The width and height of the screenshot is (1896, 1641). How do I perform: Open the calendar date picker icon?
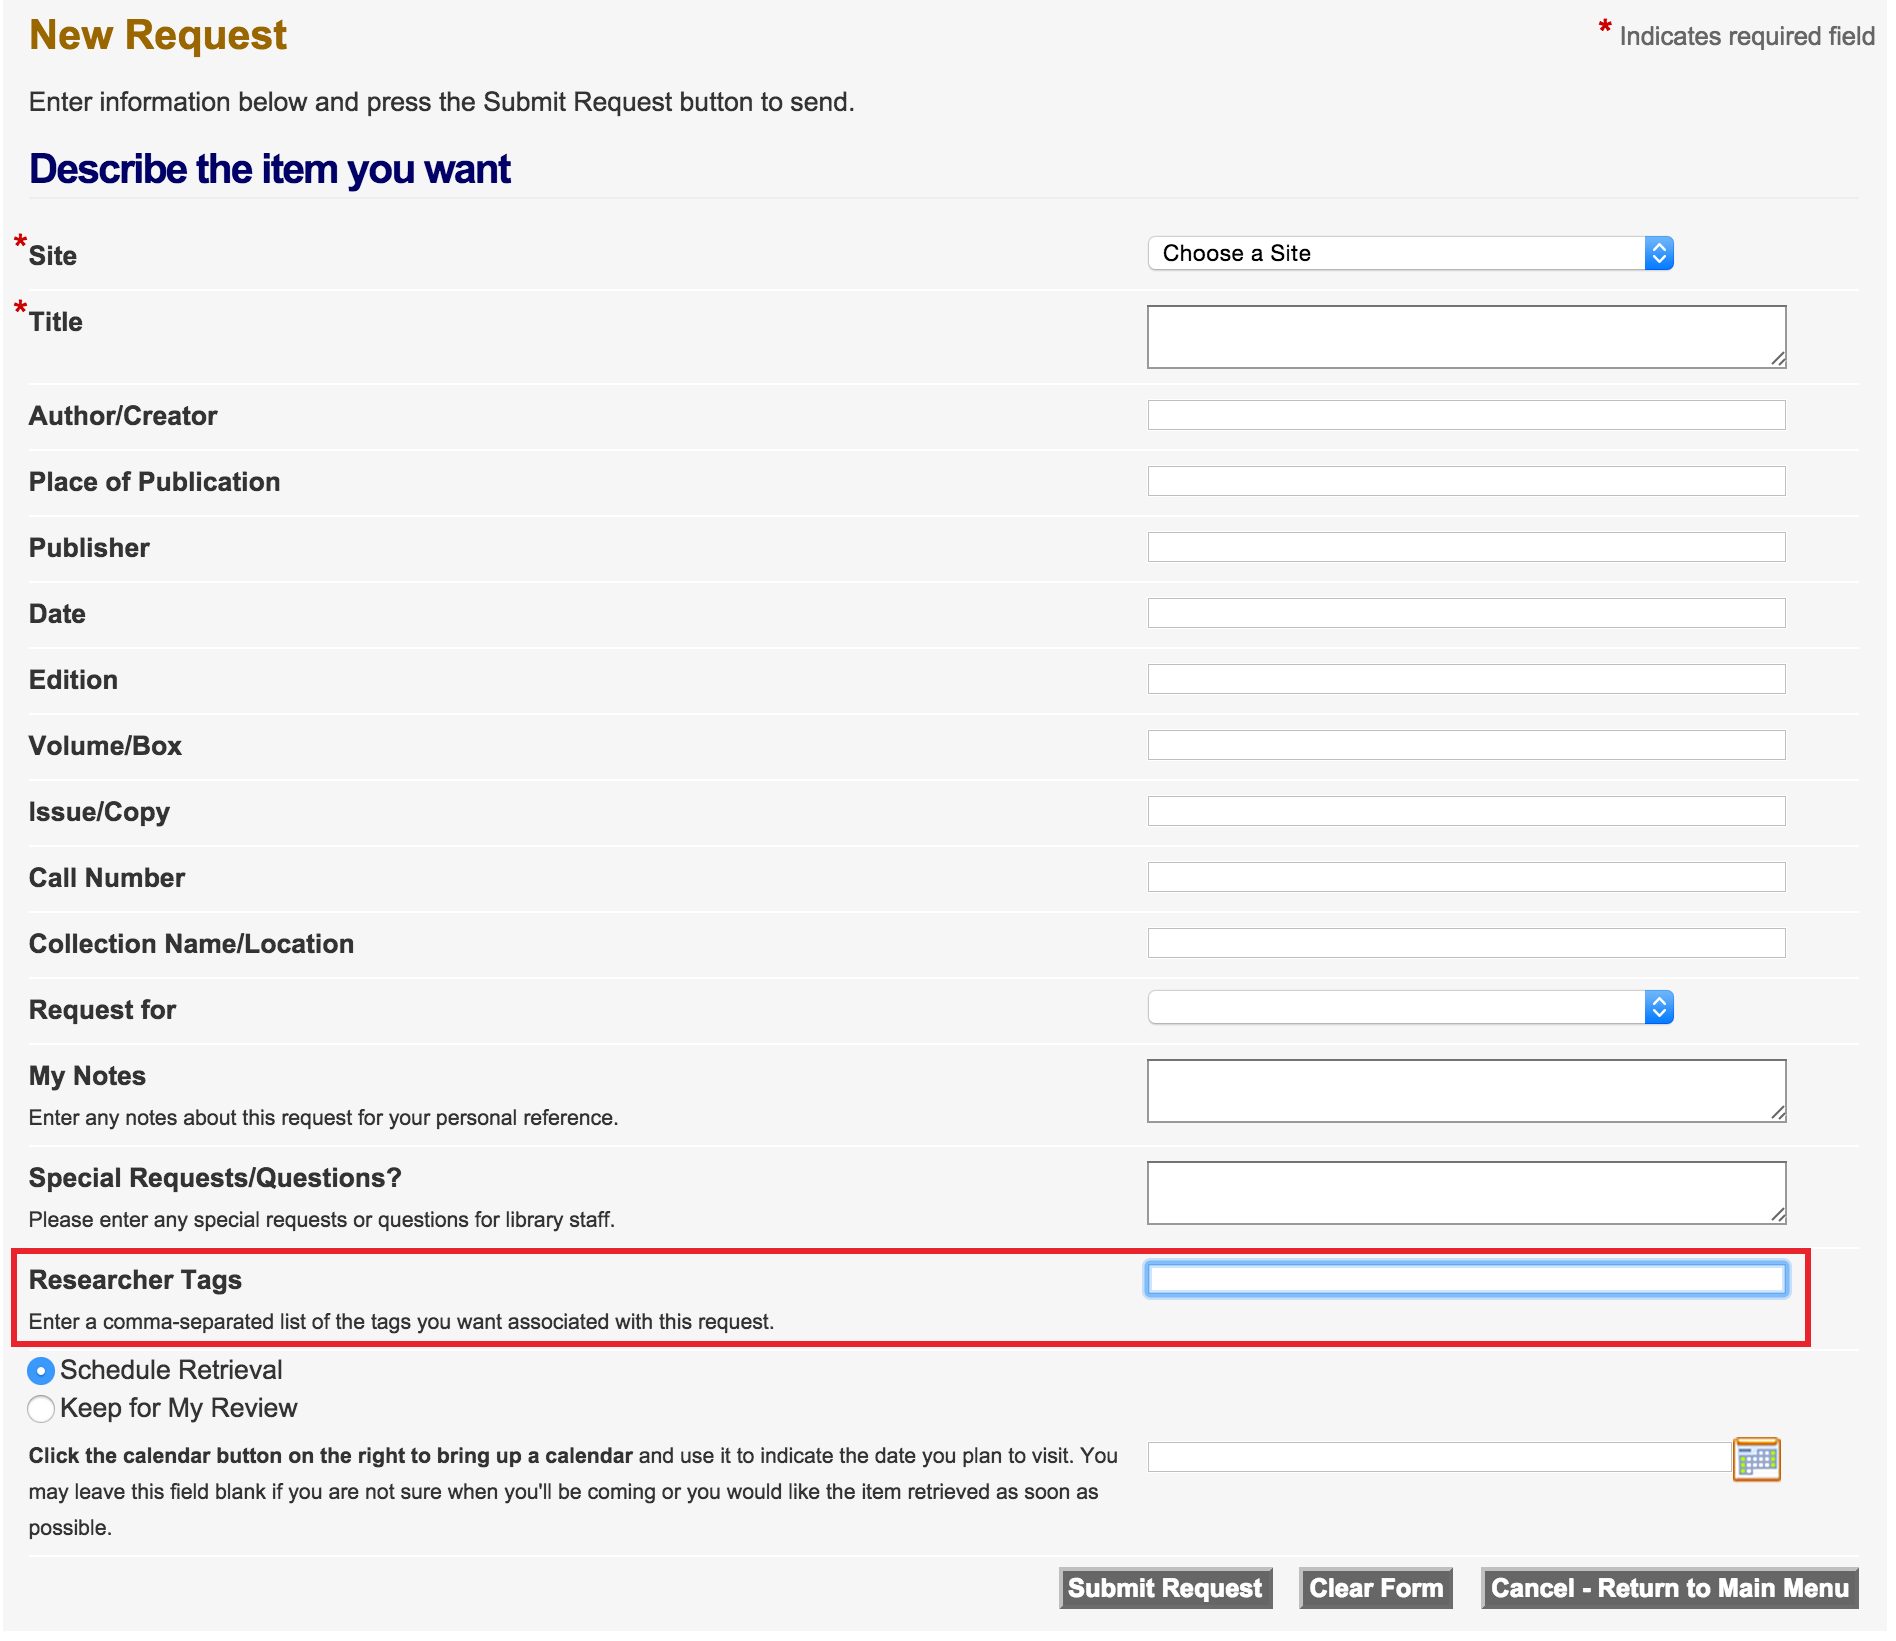tap(1756, 1459)
